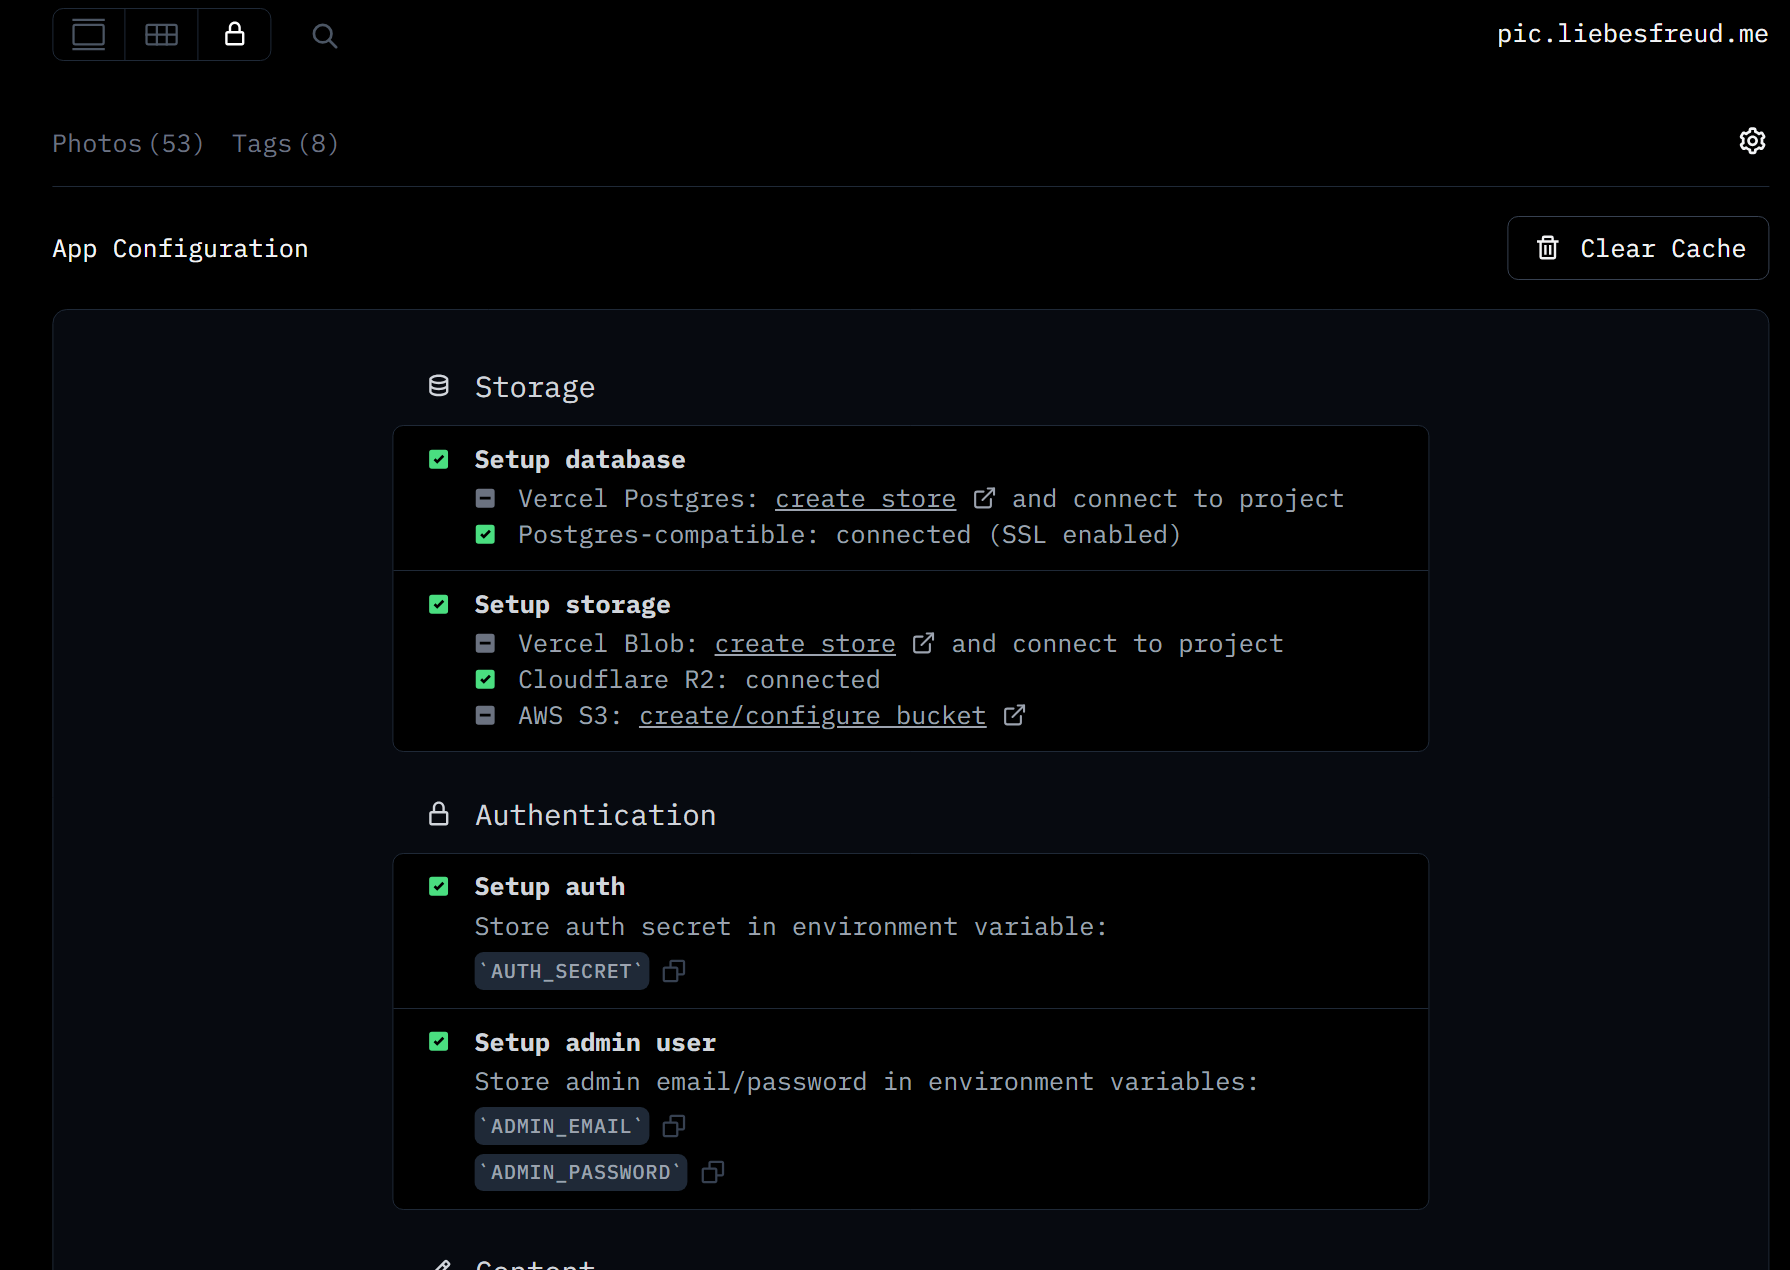This screenshot has width=1790, height=1270.
Task: Follow the Vercel Blob create store link
Action: click(x=805, y=644)
